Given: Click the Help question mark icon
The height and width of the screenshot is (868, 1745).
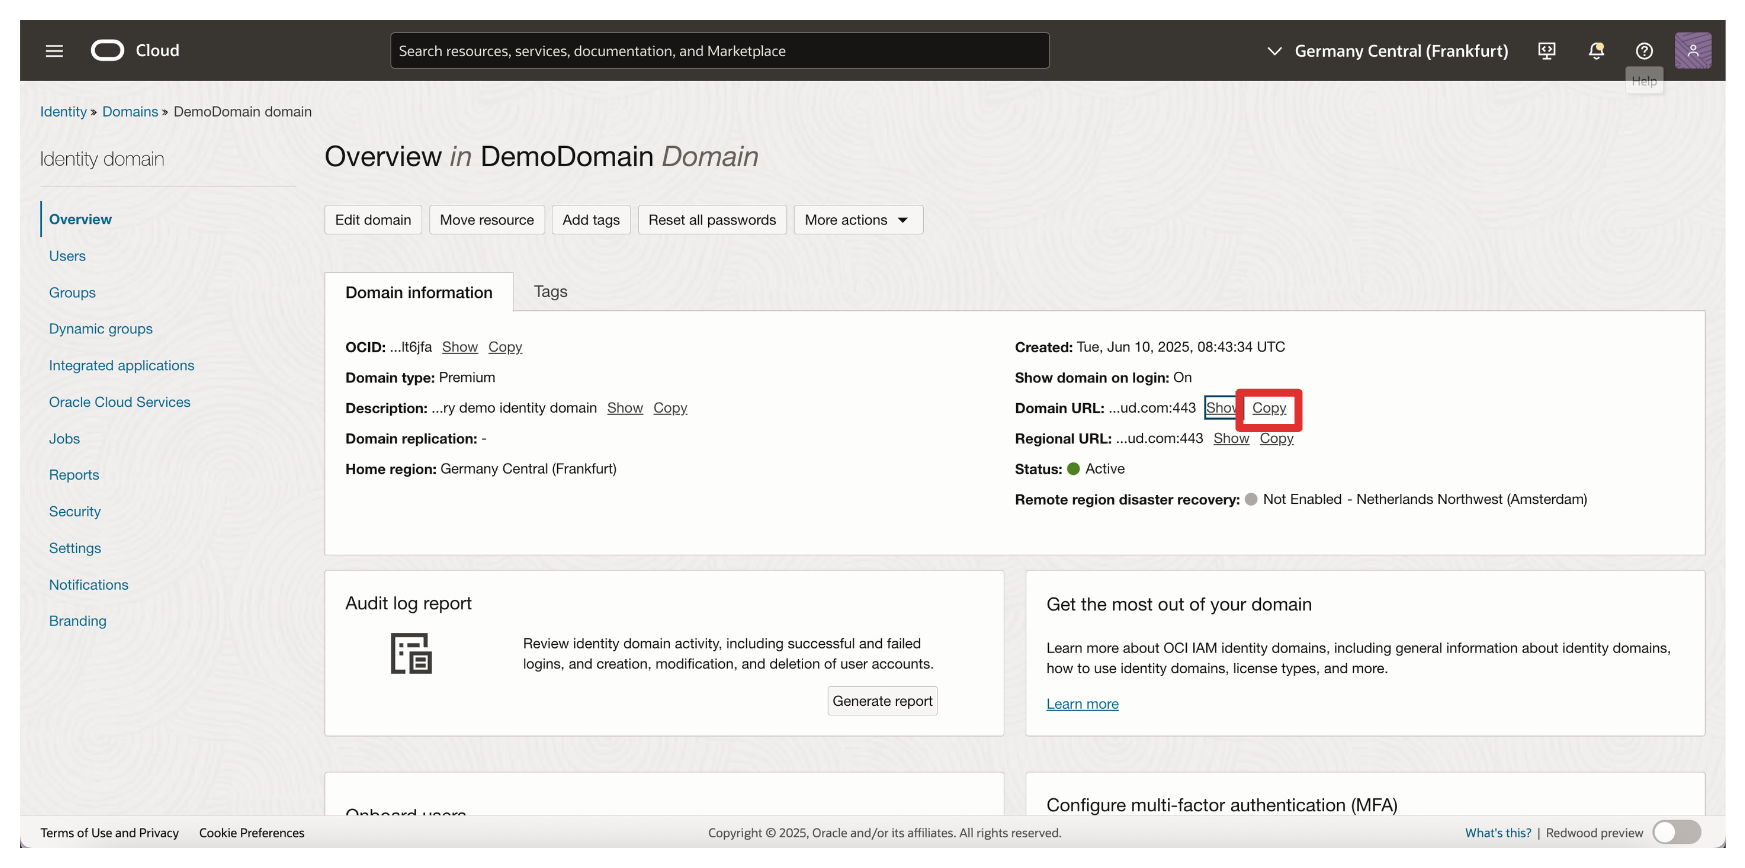Looking at the screenshot, I should [x=1644, y=51].
